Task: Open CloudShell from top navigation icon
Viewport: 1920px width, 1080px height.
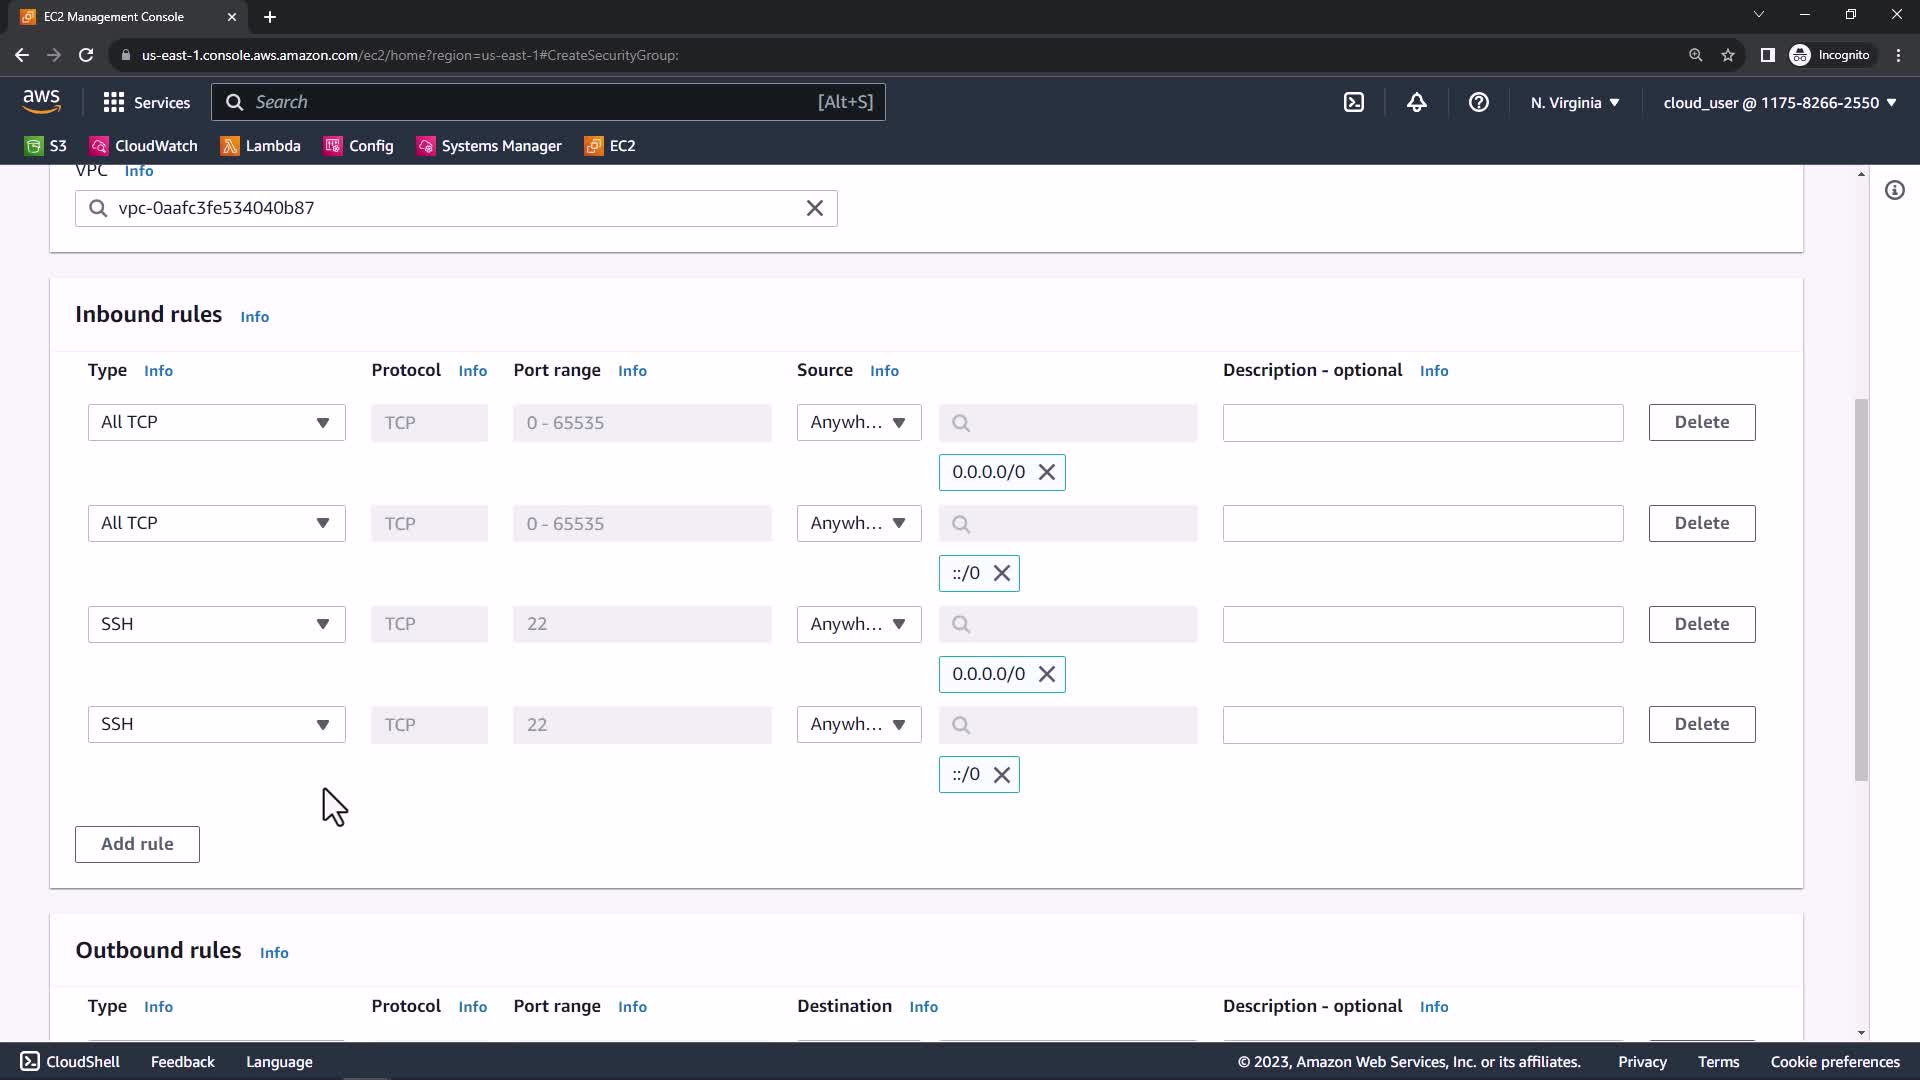Action: [x=1353, y=102]
